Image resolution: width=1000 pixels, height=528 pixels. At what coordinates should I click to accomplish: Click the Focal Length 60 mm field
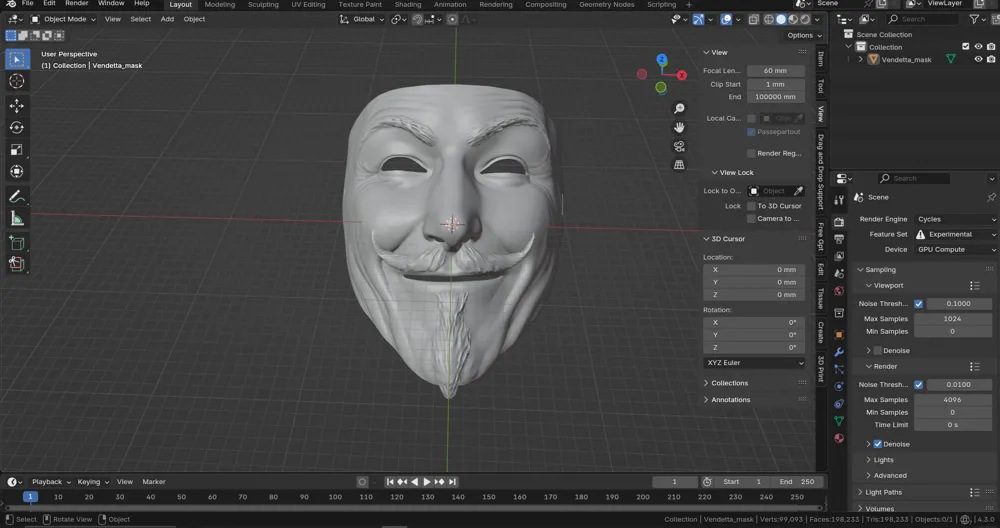[775, 71]
